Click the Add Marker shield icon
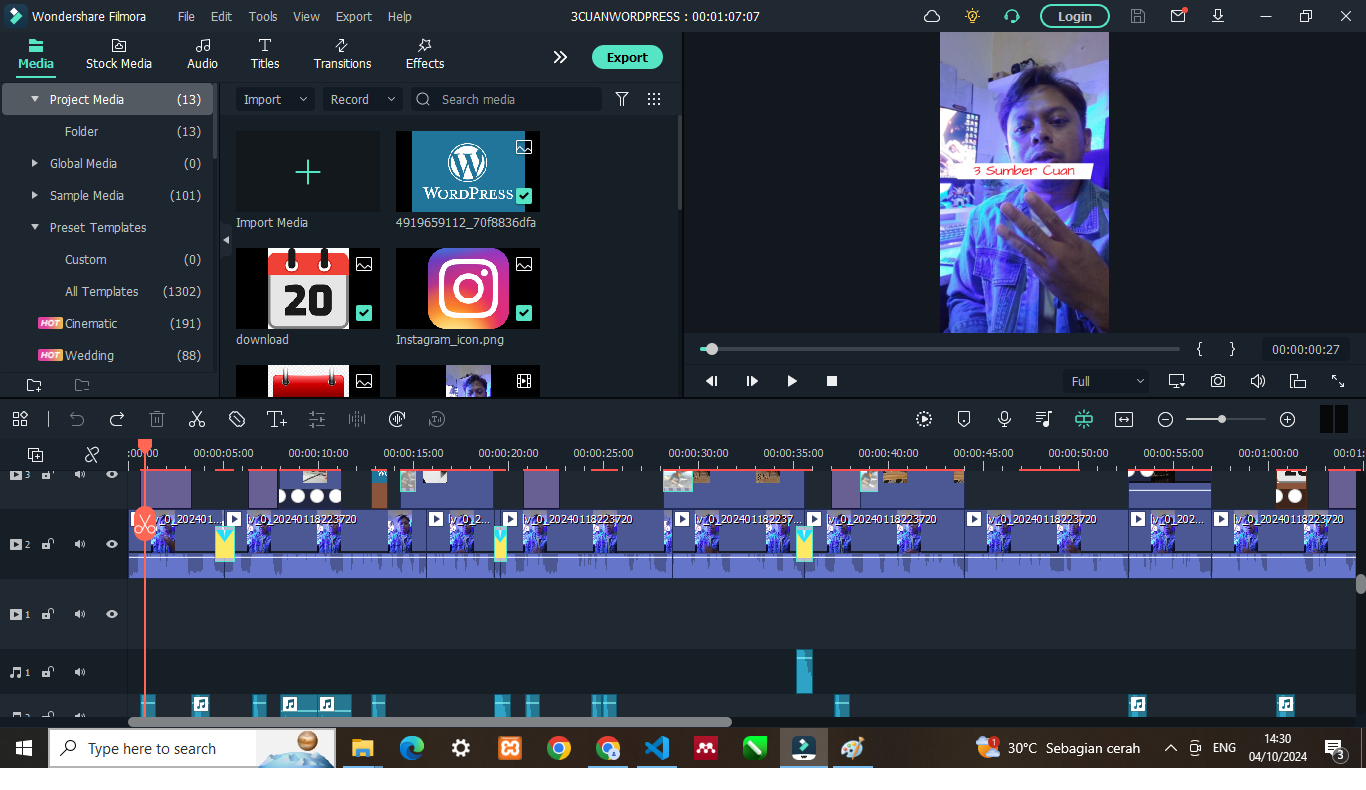This screenshot has width=1366, height=790. pos(964,419)
